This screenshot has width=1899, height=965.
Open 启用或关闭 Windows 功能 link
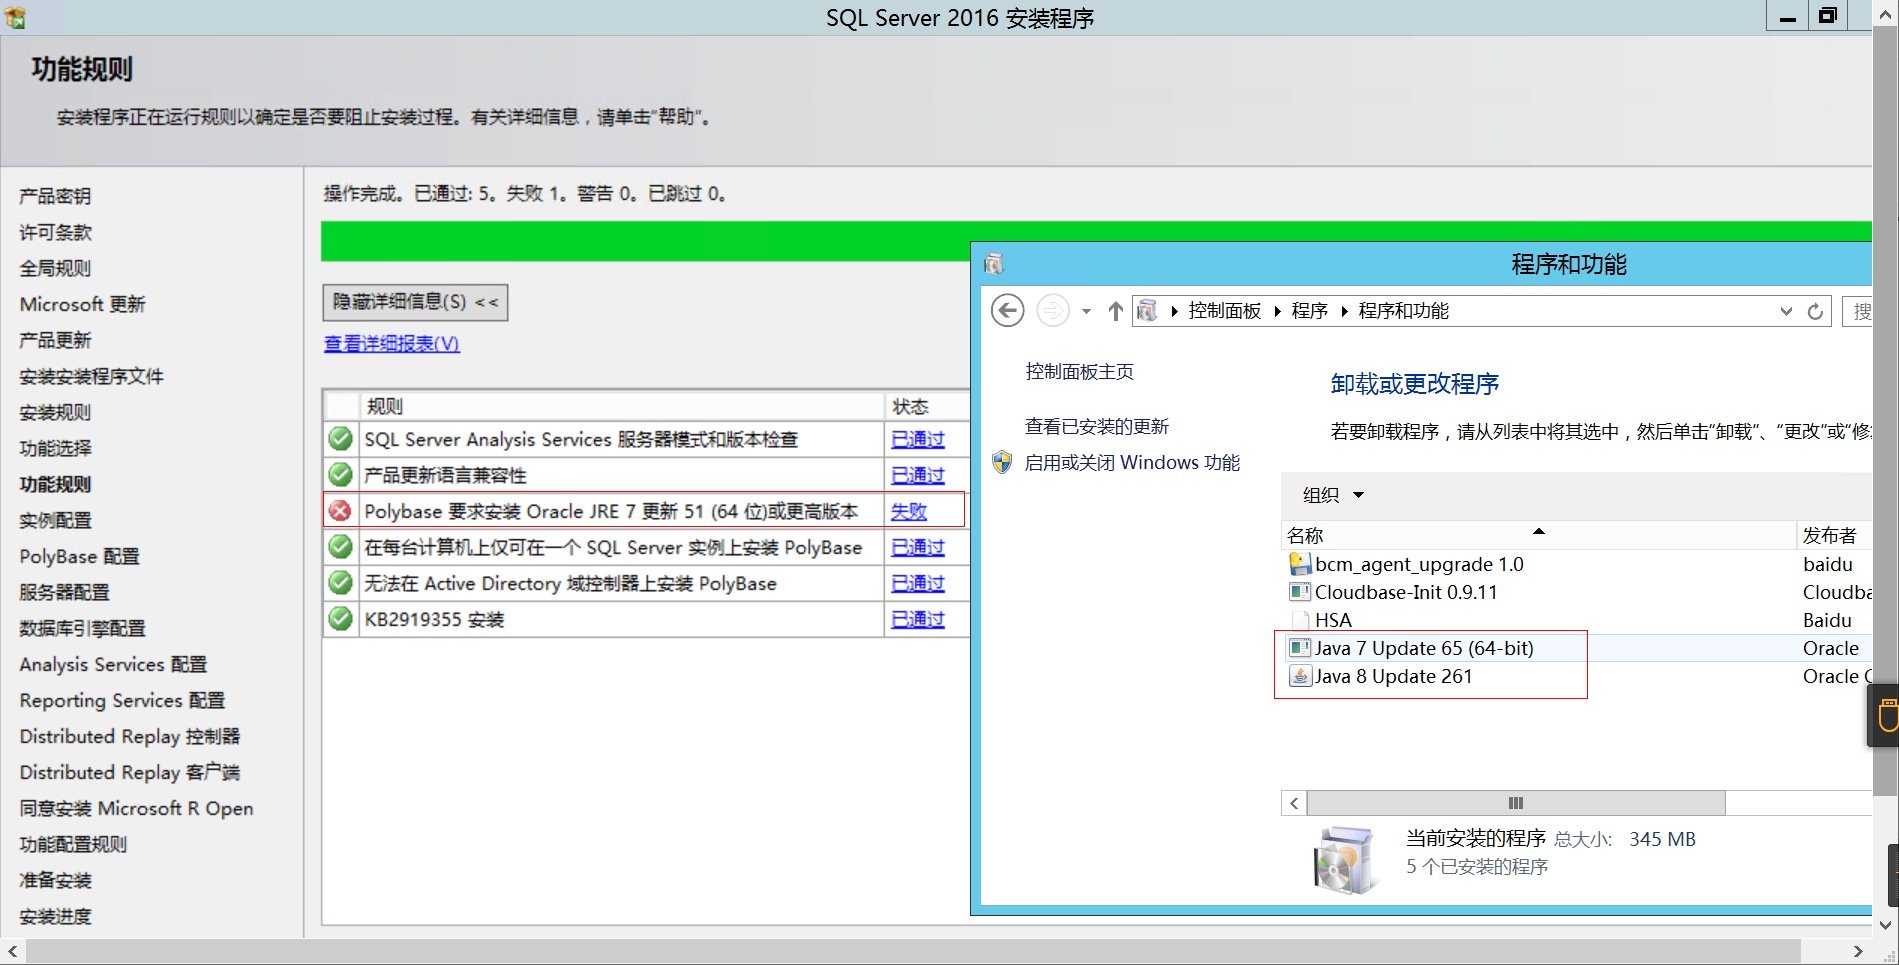[x=1132, y=462]
